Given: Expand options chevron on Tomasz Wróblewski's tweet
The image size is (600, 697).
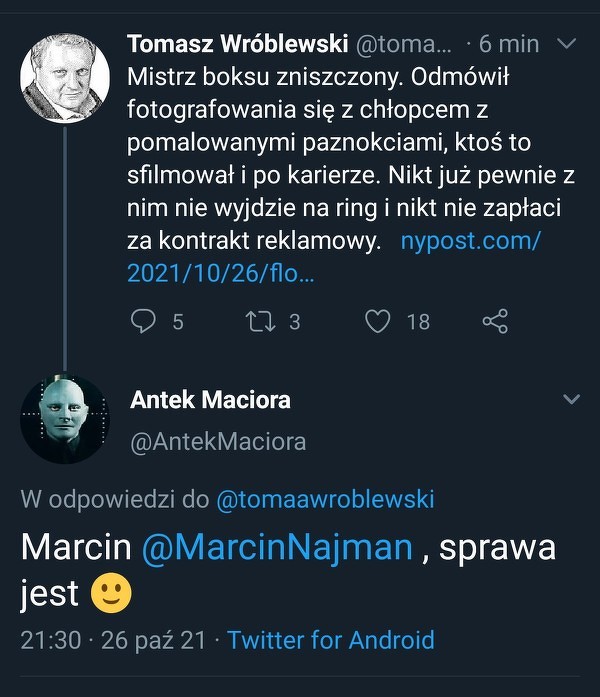Looking at the screenshot, I should point(567,44).
